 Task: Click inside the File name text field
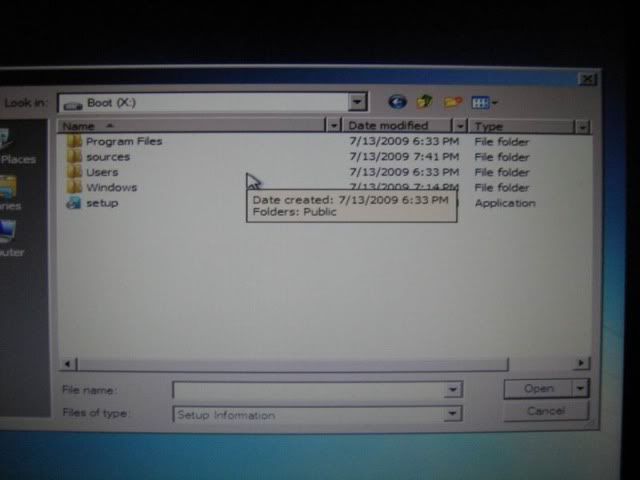pos(310,390)
